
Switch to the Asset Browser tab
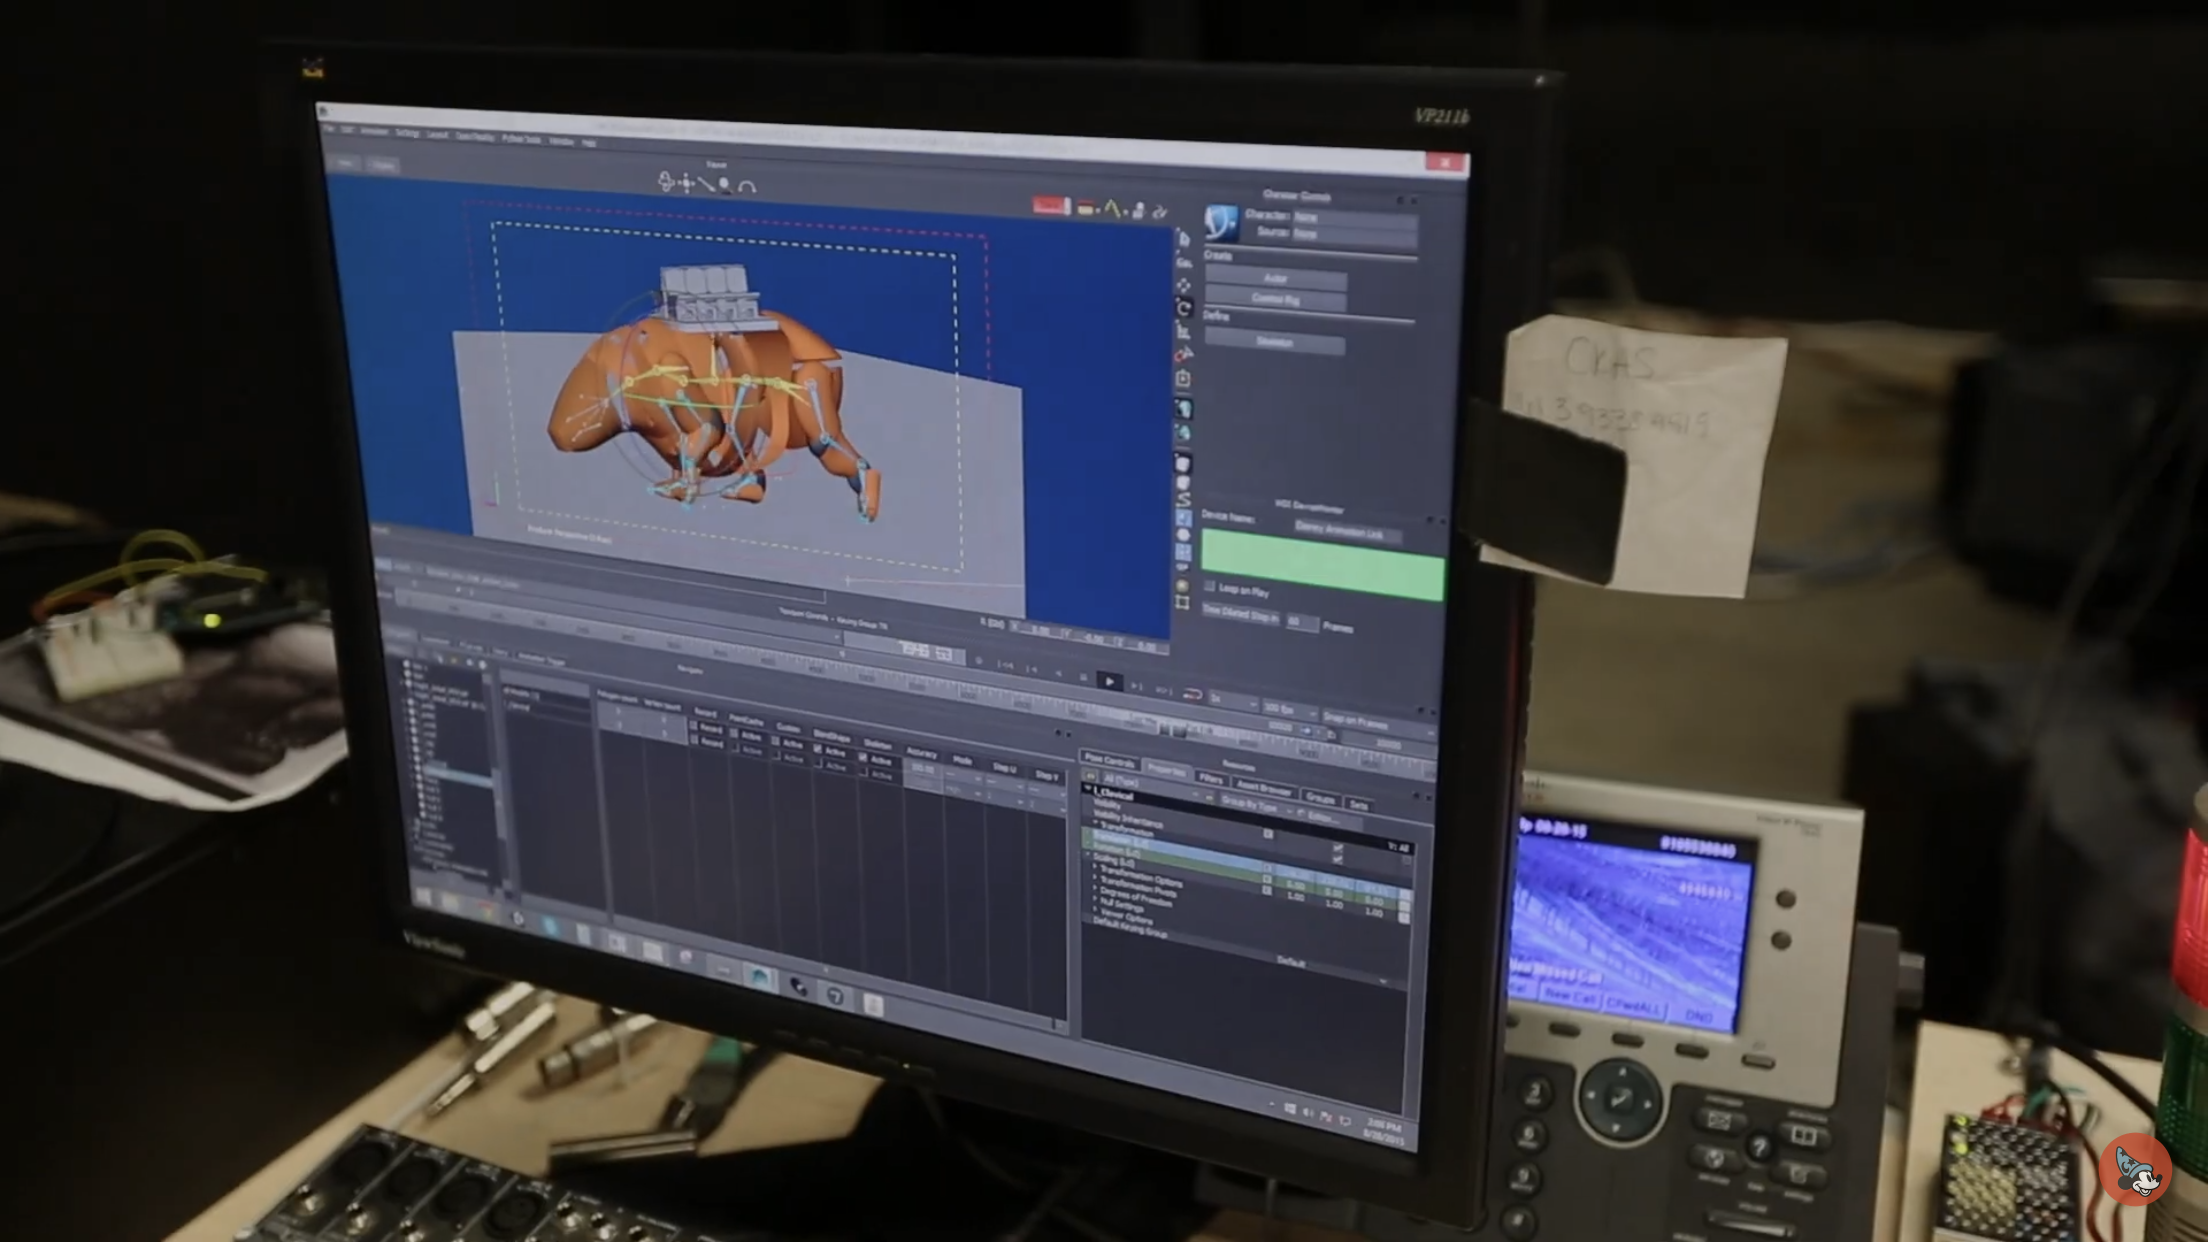point(1264,788)
